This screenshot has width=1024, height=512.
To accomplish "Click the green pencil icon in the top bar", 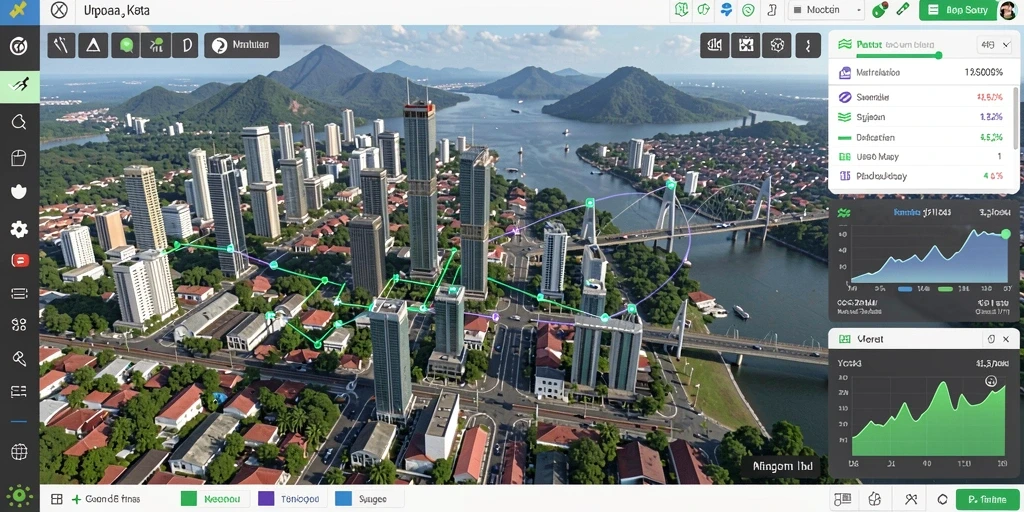I will click(903, 10).
